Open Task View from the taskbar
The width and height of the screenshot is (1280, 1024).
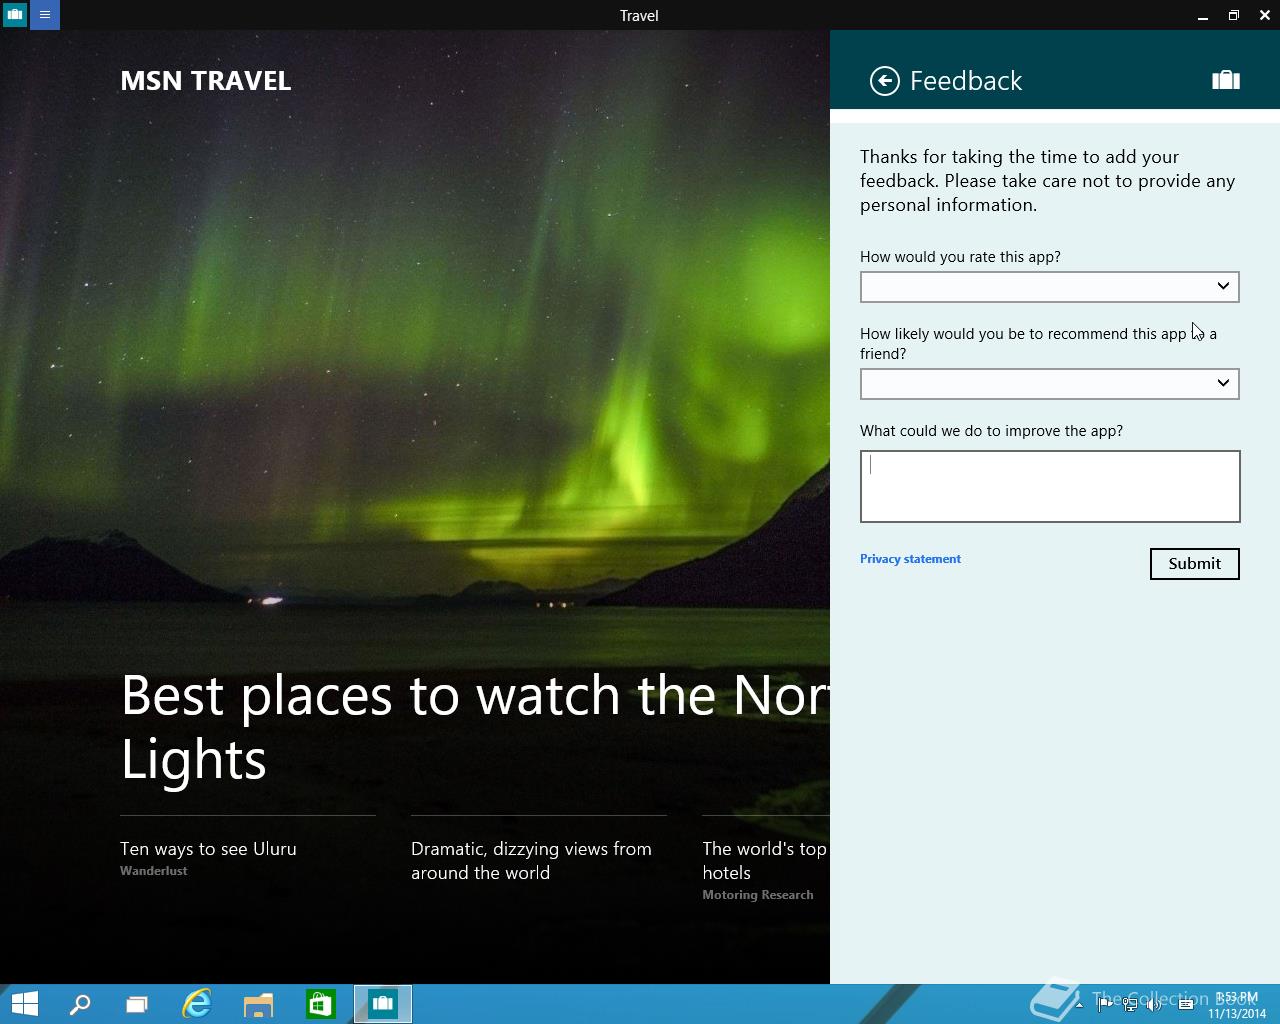pos(137,1004)
